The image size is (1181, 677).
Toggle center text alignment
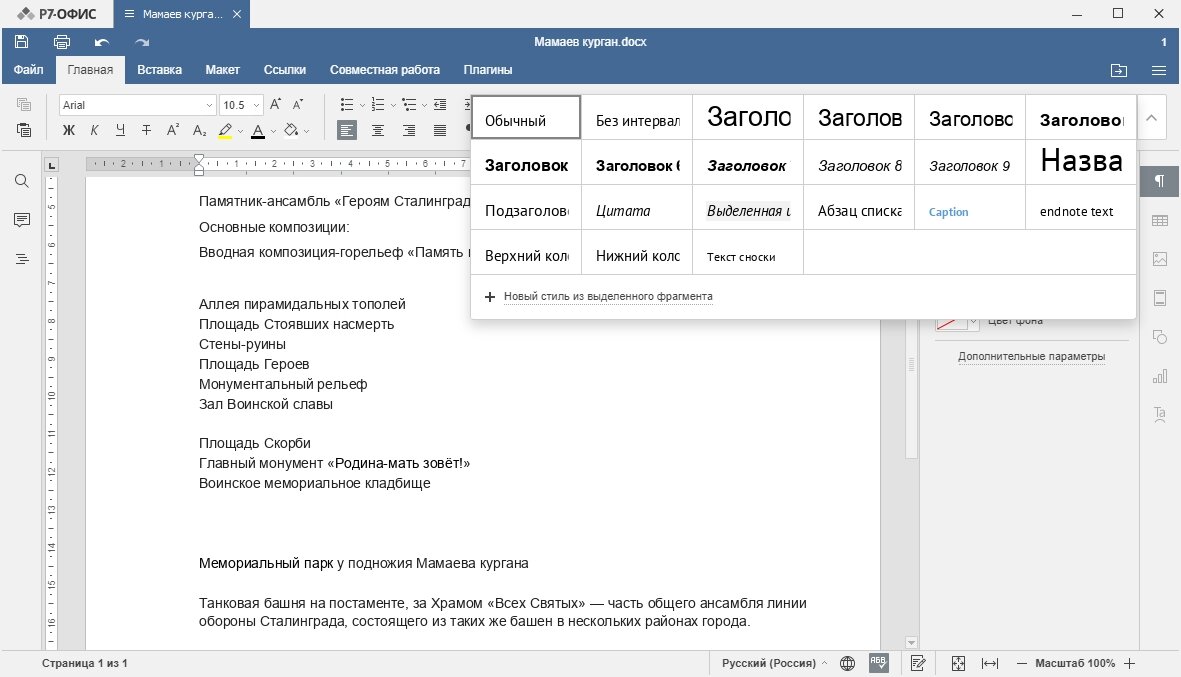(x=378, y=130)
